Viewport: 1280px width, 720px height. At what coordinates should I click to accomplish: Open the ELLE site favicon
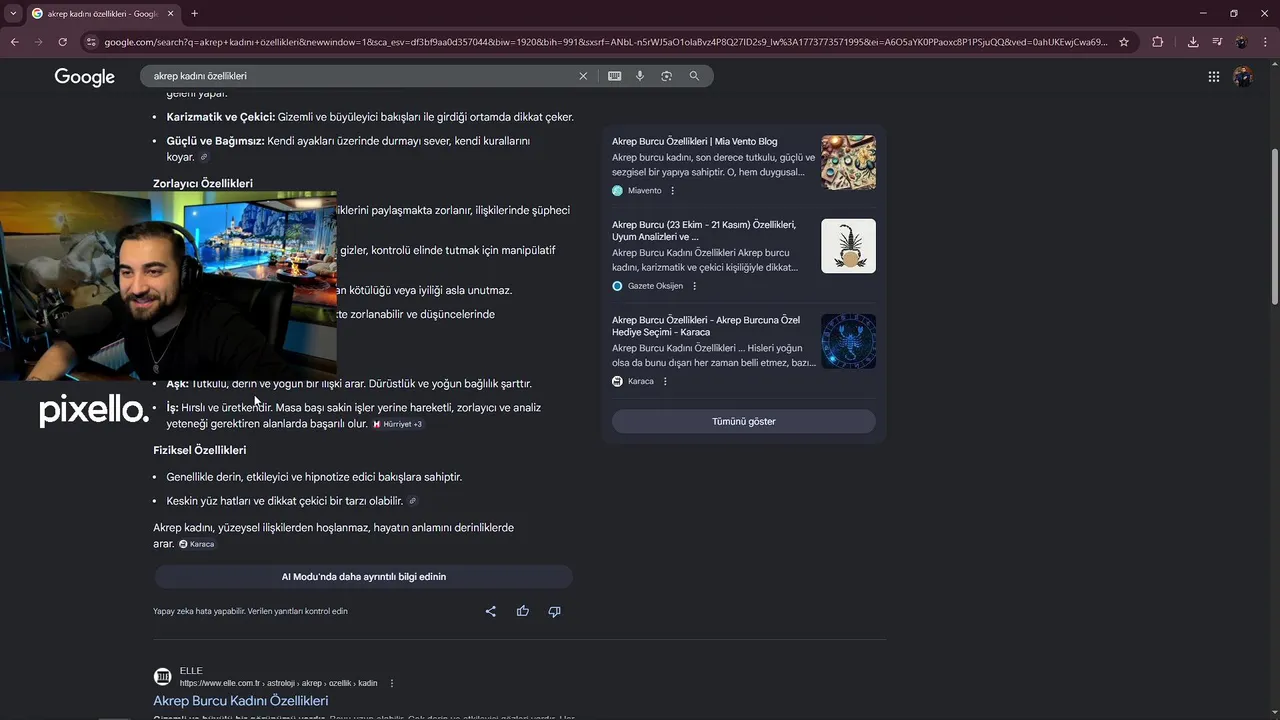[x=162, y=677]
